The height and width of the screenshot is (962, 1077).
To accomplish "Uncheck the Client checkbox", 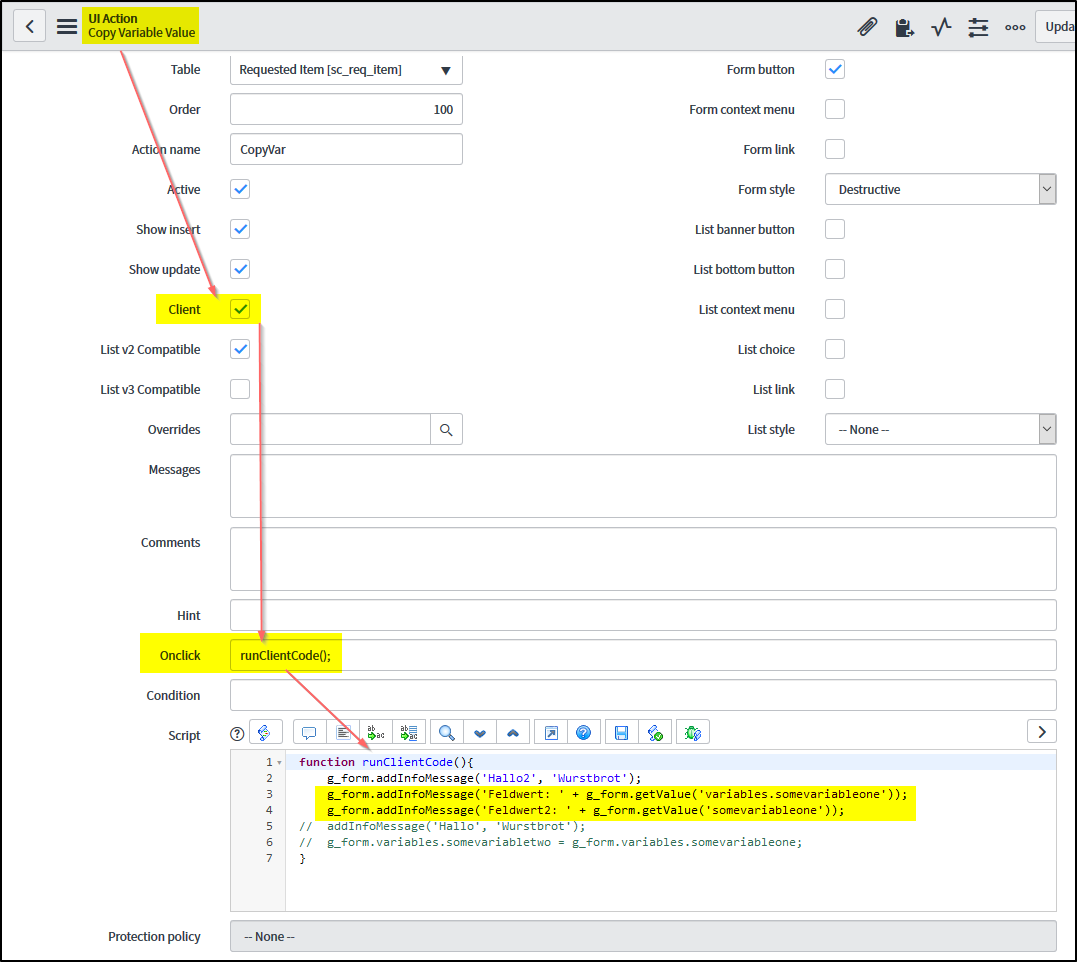I will click(x=240, y=309).
